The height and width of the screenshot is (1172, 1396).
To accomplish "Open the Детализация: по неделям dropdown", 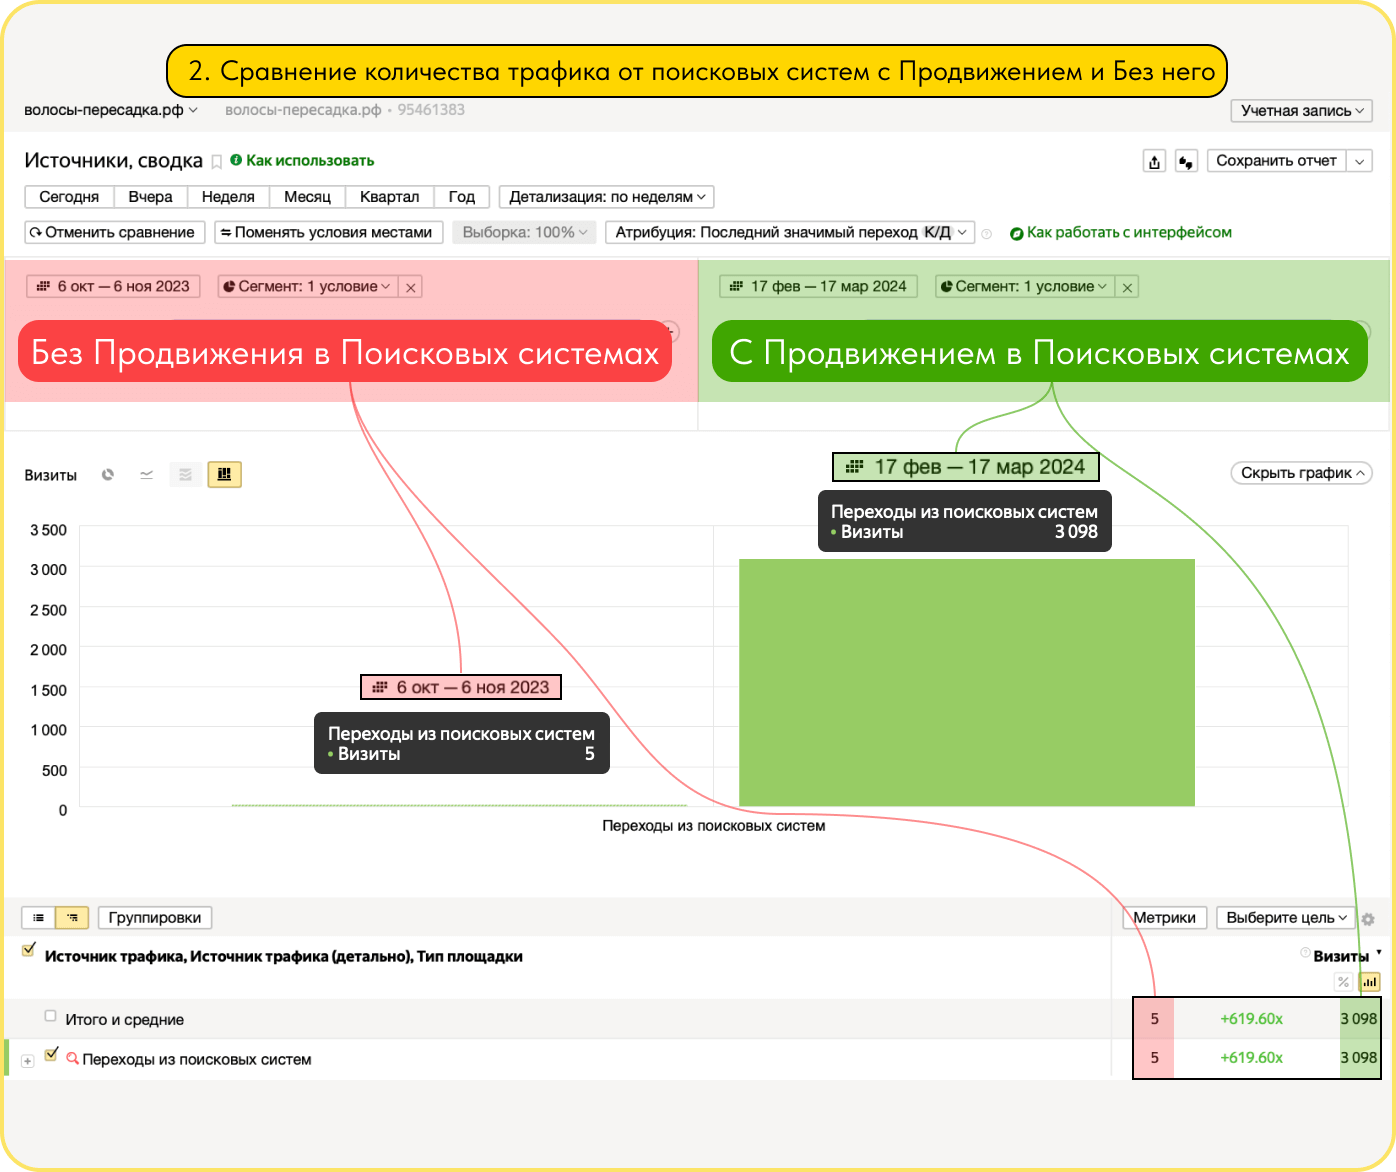I will point(607,197).
